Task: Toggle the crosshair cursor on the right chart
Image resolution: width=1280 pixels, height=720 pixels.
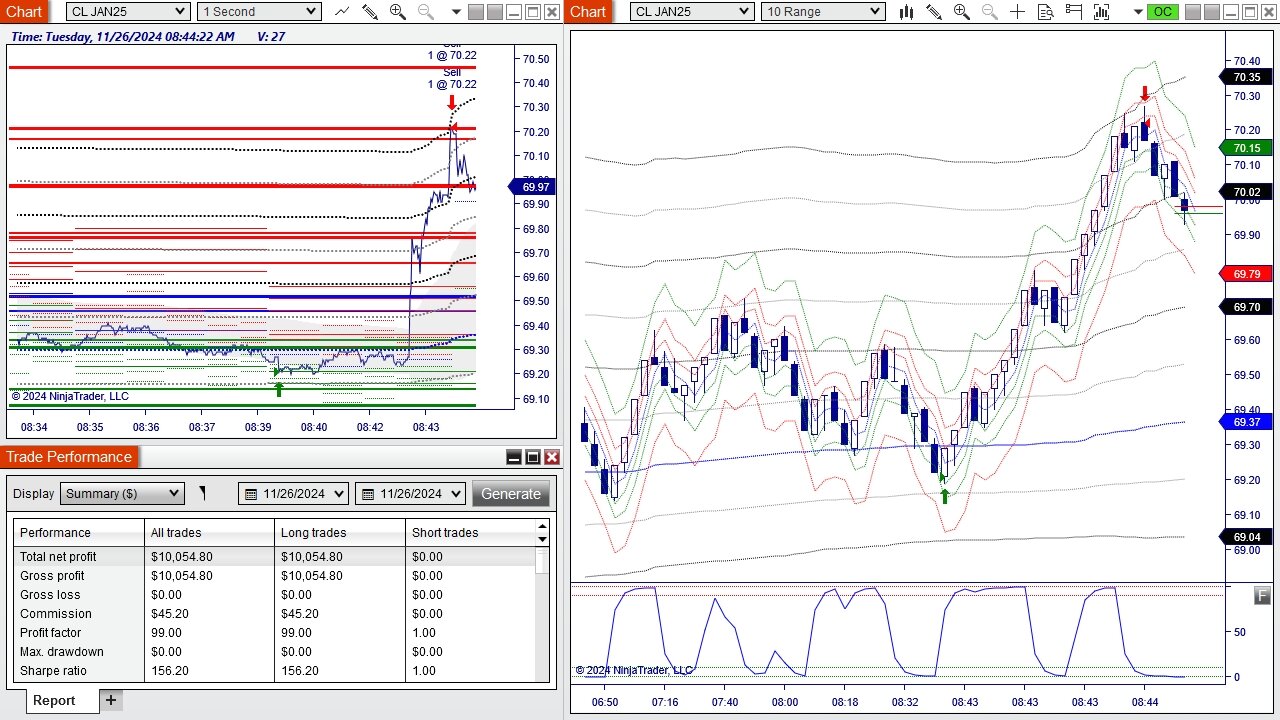Action: coord(1018,11)
